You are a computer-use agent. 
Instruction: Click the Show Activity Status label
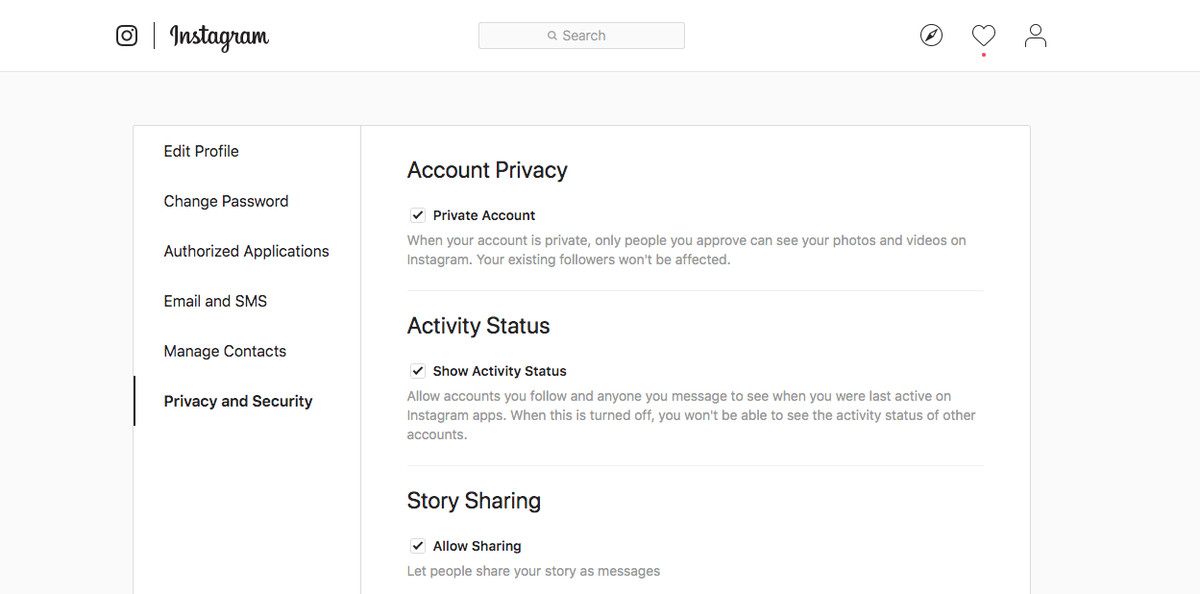click(500, 371)
